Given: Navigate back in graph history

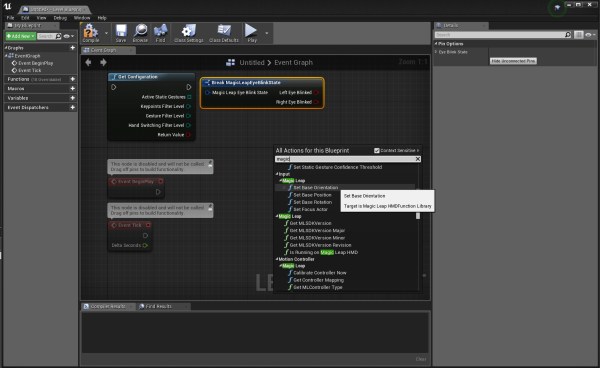Looking at the screenshot, I should (x=88, y=62).
